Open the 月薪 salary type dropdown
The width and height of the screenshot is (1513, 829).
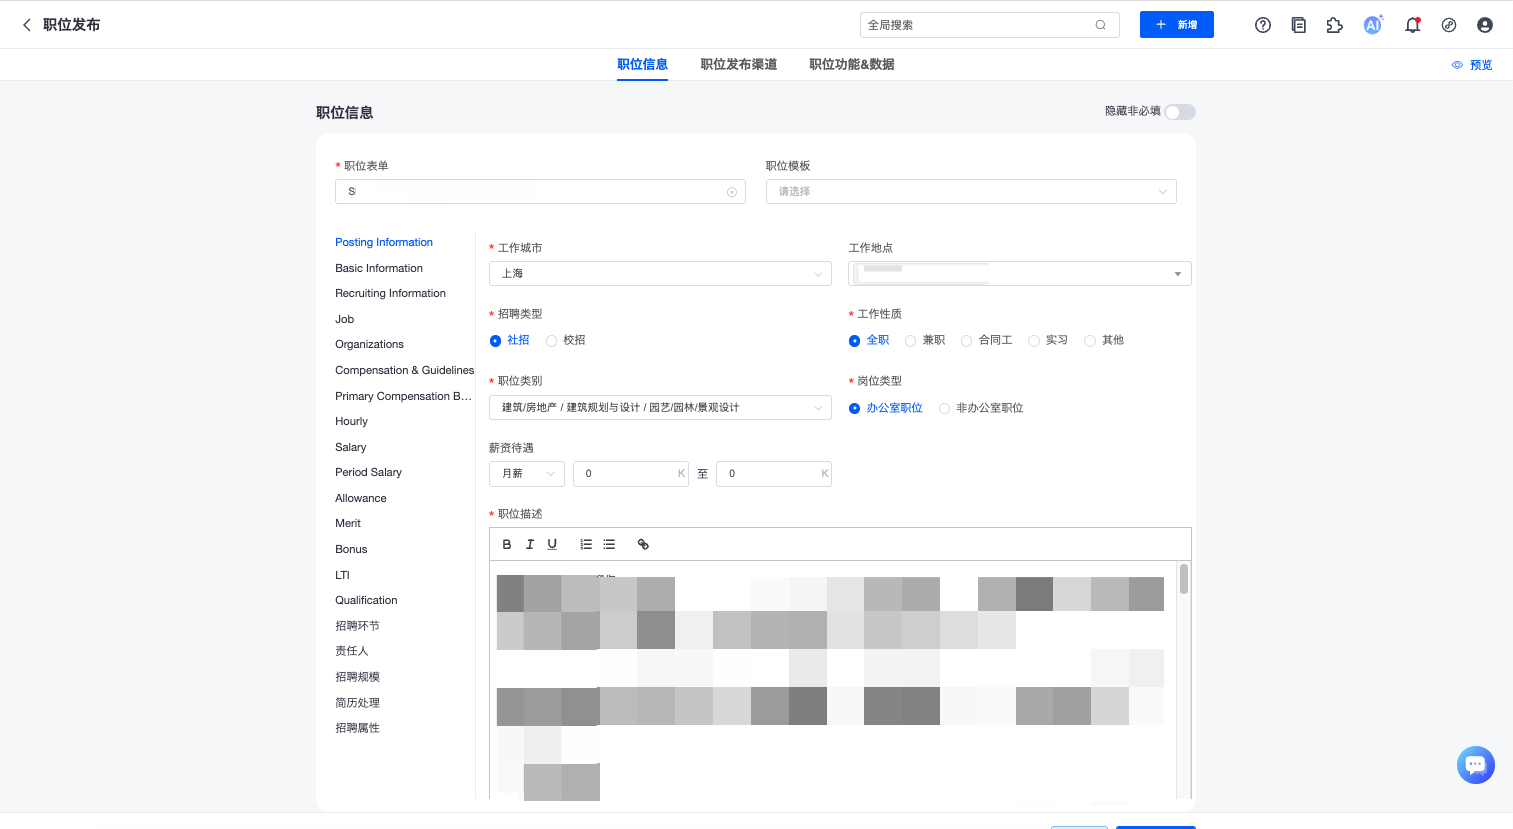pyautogui.click(x=526, y=474)
